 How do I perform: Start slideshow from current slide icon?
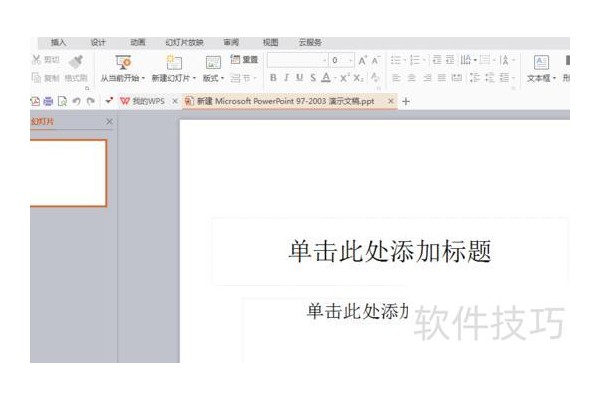[123, 62]
